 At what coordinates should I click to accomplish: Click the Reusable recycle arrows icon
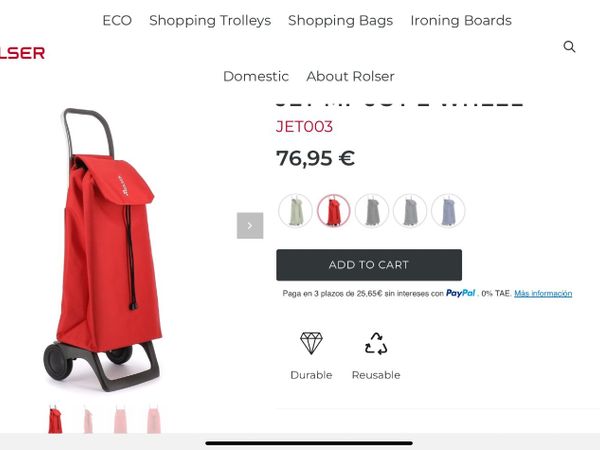[376, 343]
